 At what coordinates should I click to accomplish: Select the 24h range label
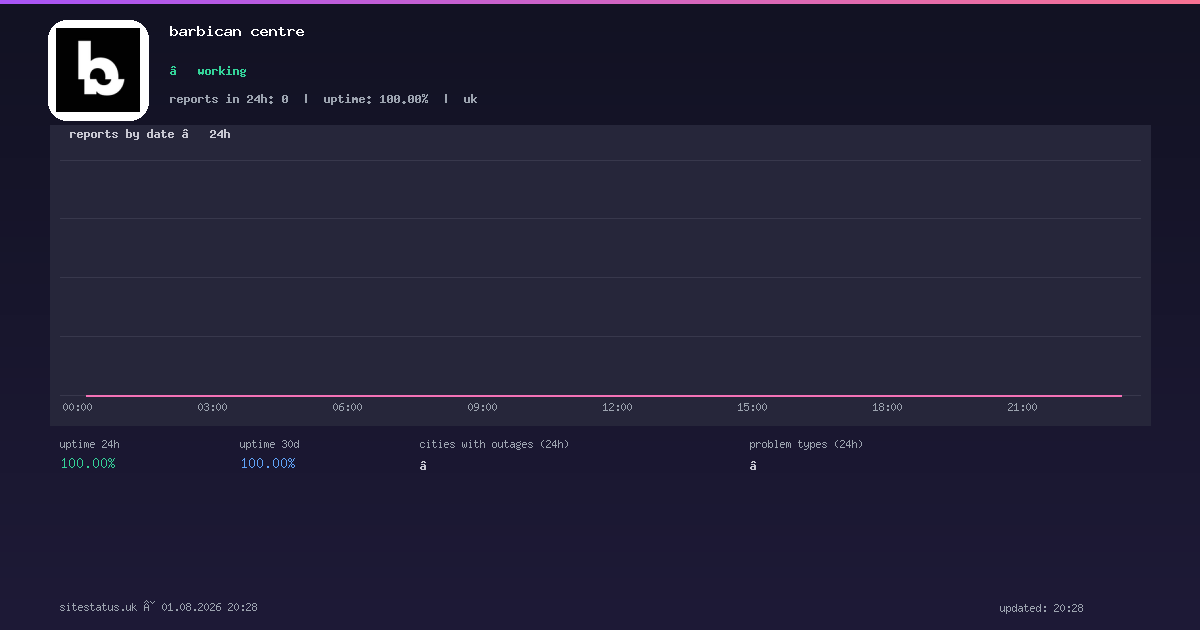click(220, 134)
